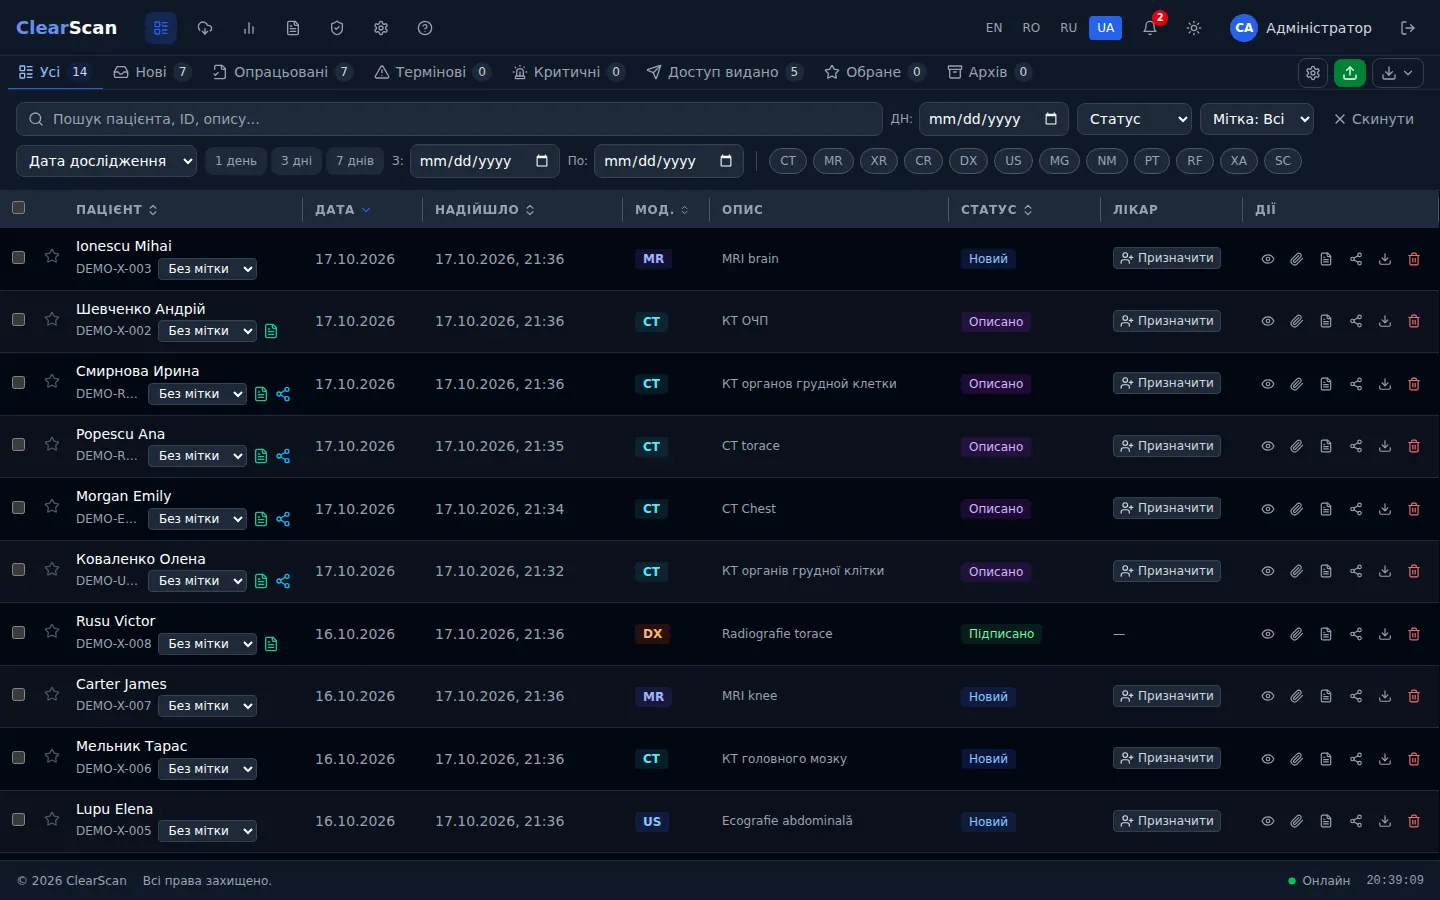Share the Popescu Ana study from actions
Screen dimensions: 1440x900
(1356, 446)
